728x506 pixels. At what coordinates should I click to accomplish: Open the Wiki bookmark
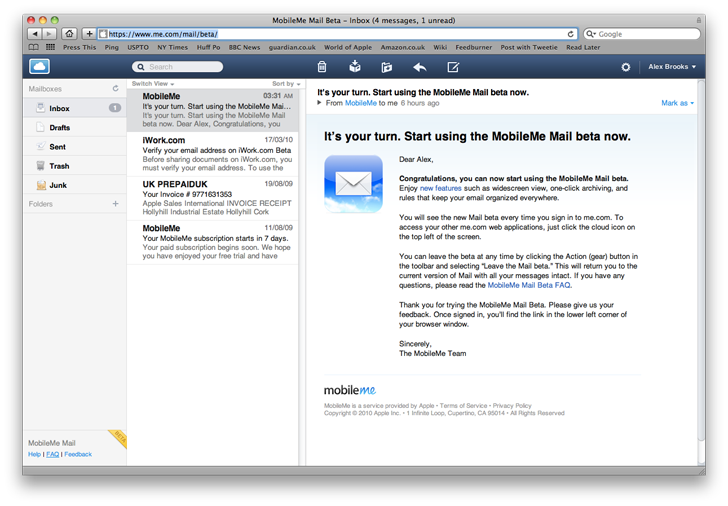click(x=440, y=47)
